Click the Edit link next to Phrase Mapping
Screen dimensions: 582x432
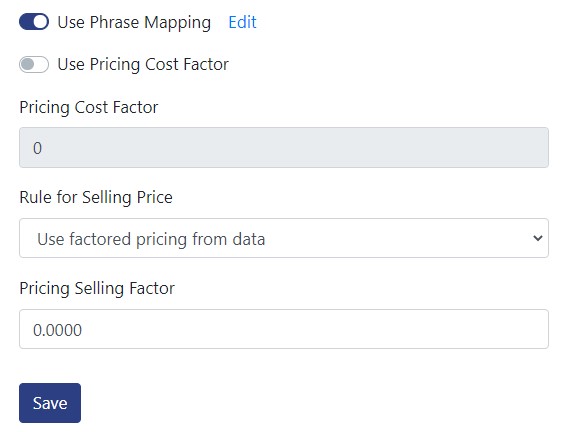(x=242, y=22)
